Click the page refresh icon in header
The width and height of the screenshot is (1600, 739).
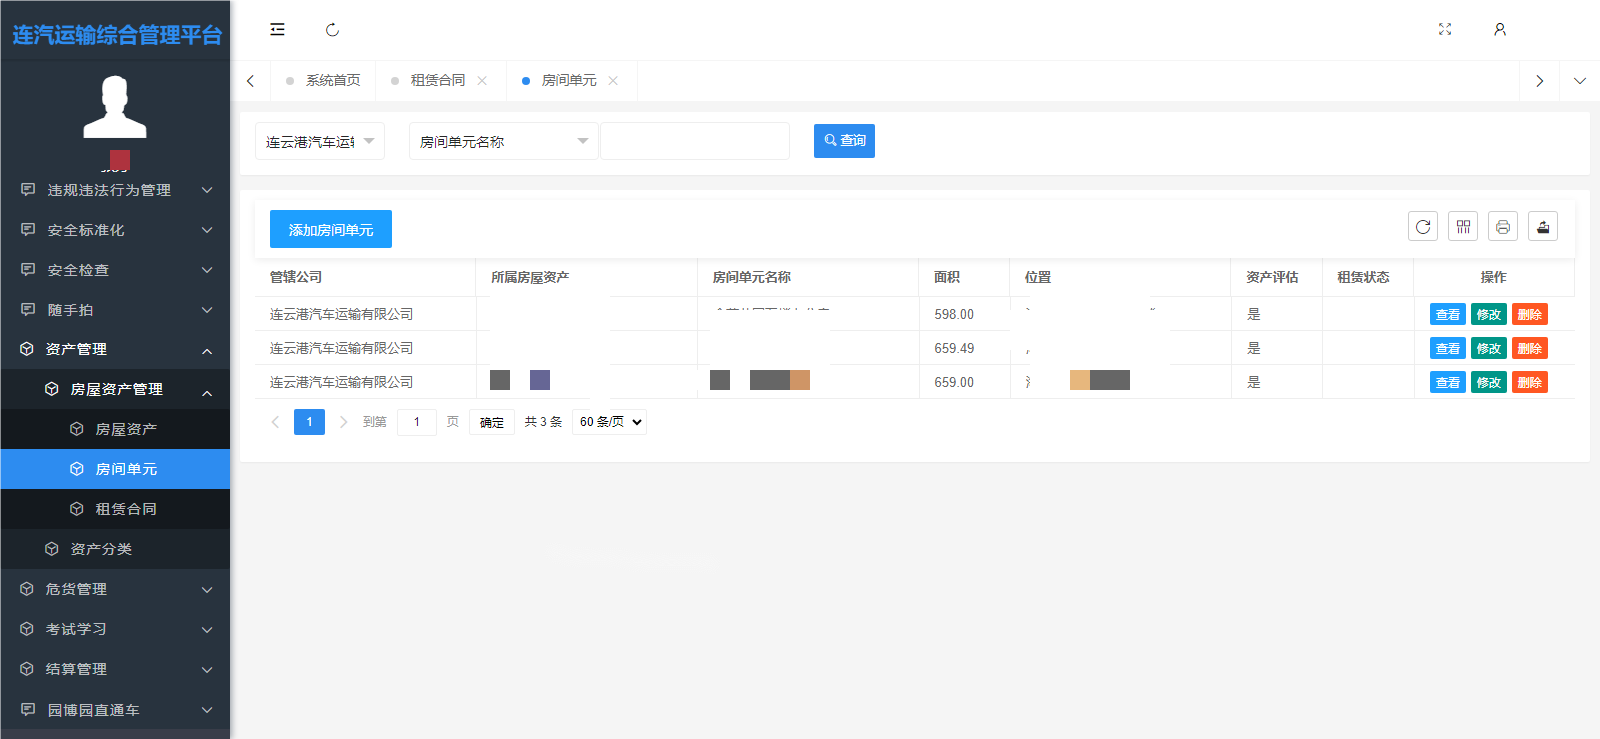pos(332,30)
